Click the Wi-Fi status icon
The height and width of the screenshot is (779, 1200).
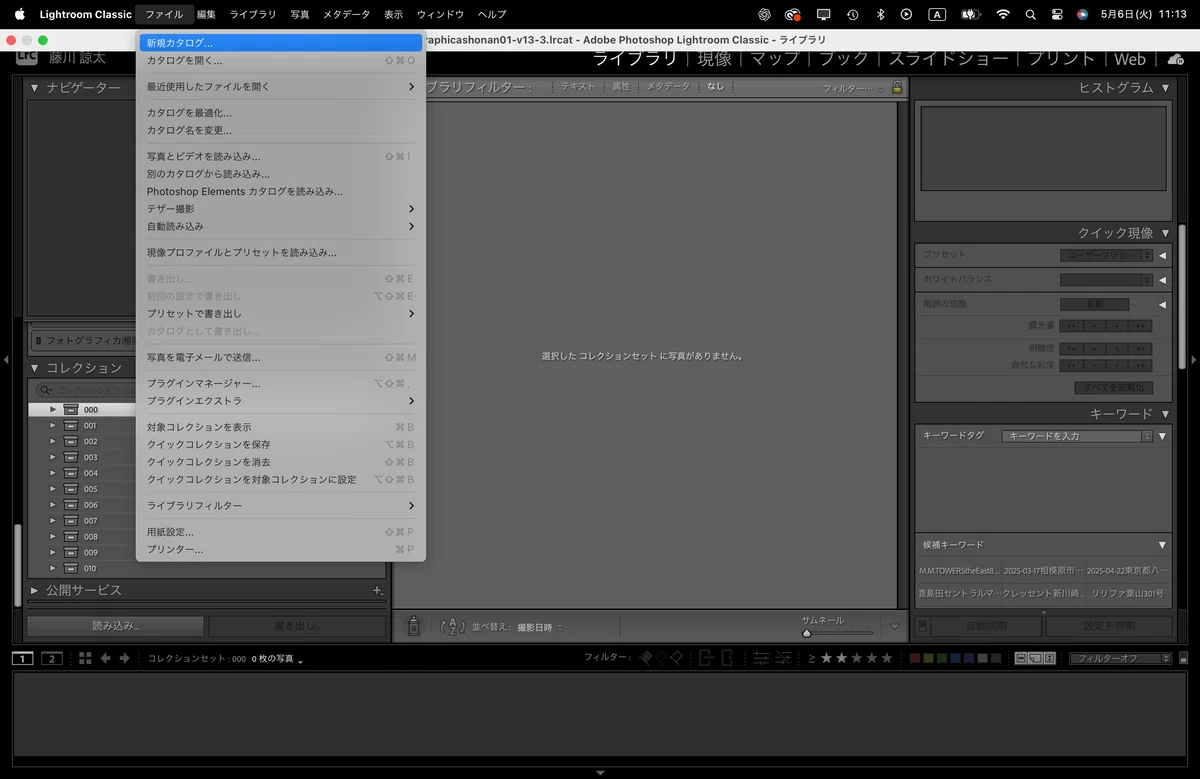[x=1003, y=14]
